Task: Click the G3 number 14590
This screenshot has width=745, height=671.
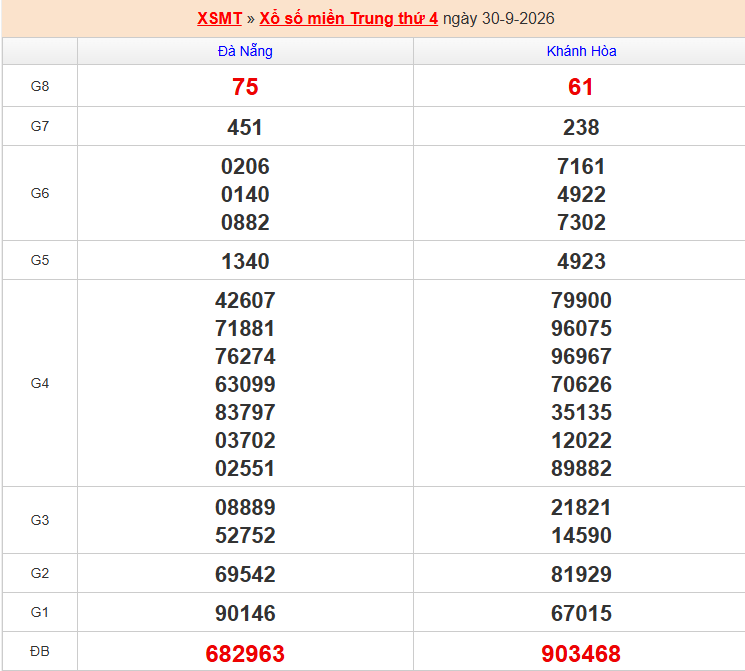Action: coord(581,536)
